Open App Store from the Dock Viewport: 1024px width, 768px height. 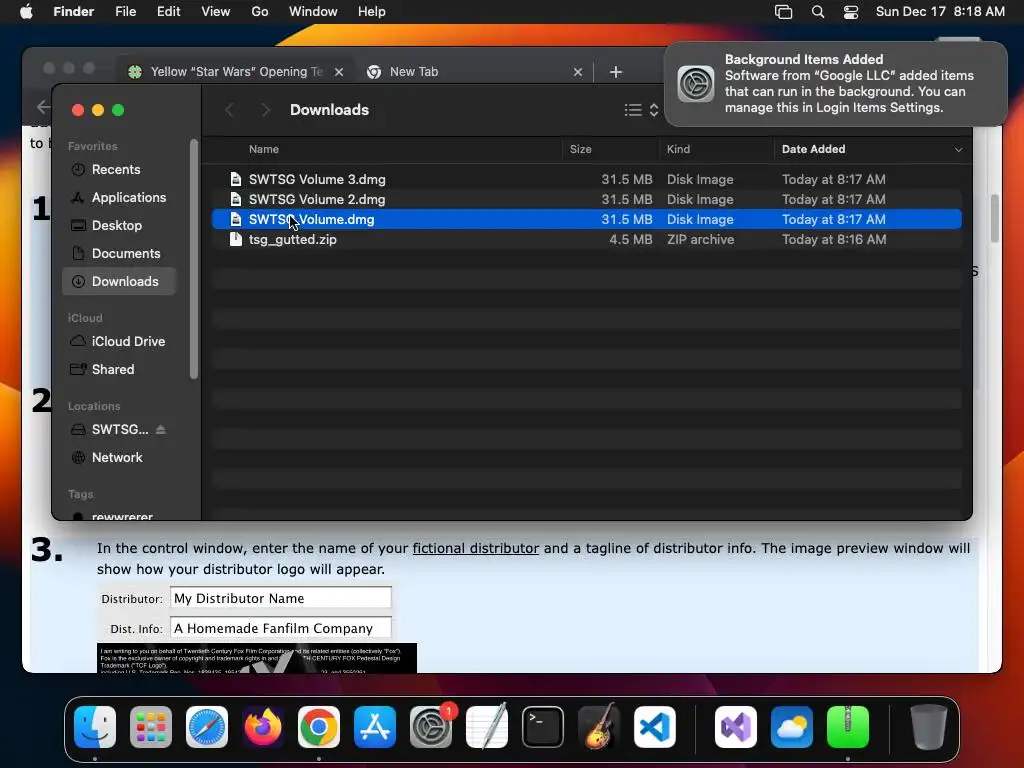click(375, 726)
